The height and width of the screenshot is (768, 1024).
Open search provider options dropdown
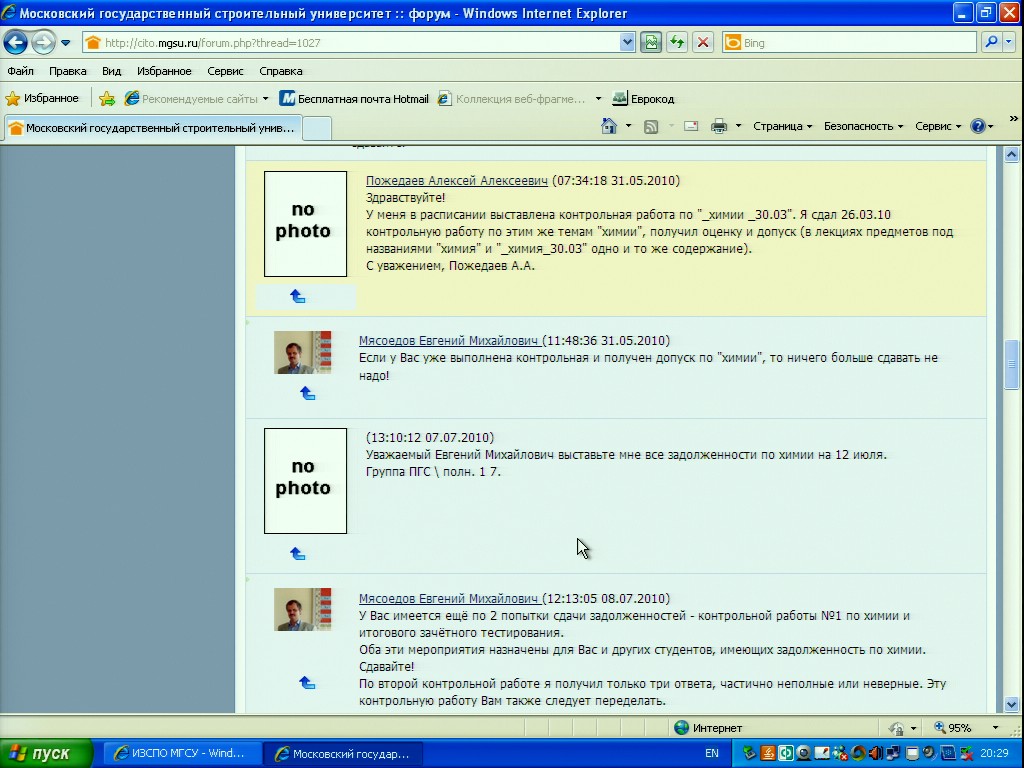point(1009,42)
